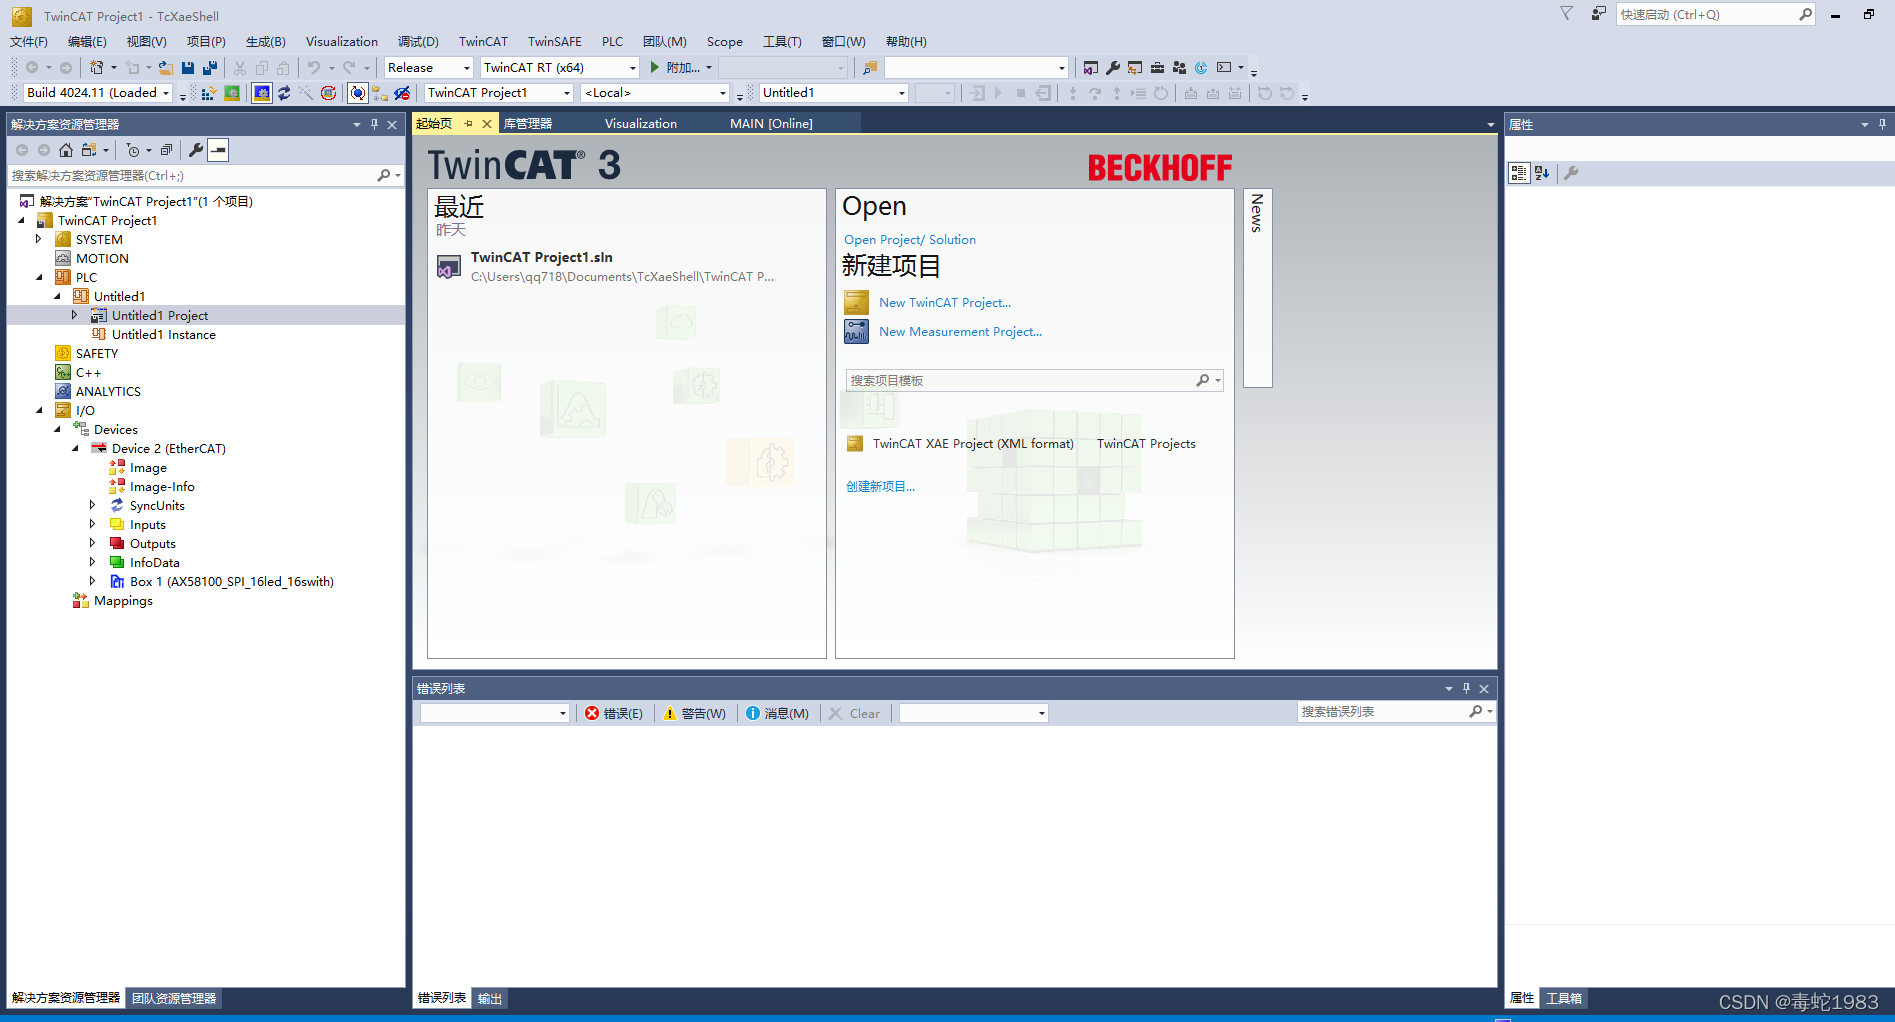Open the PLC menu

click(612, 41)
